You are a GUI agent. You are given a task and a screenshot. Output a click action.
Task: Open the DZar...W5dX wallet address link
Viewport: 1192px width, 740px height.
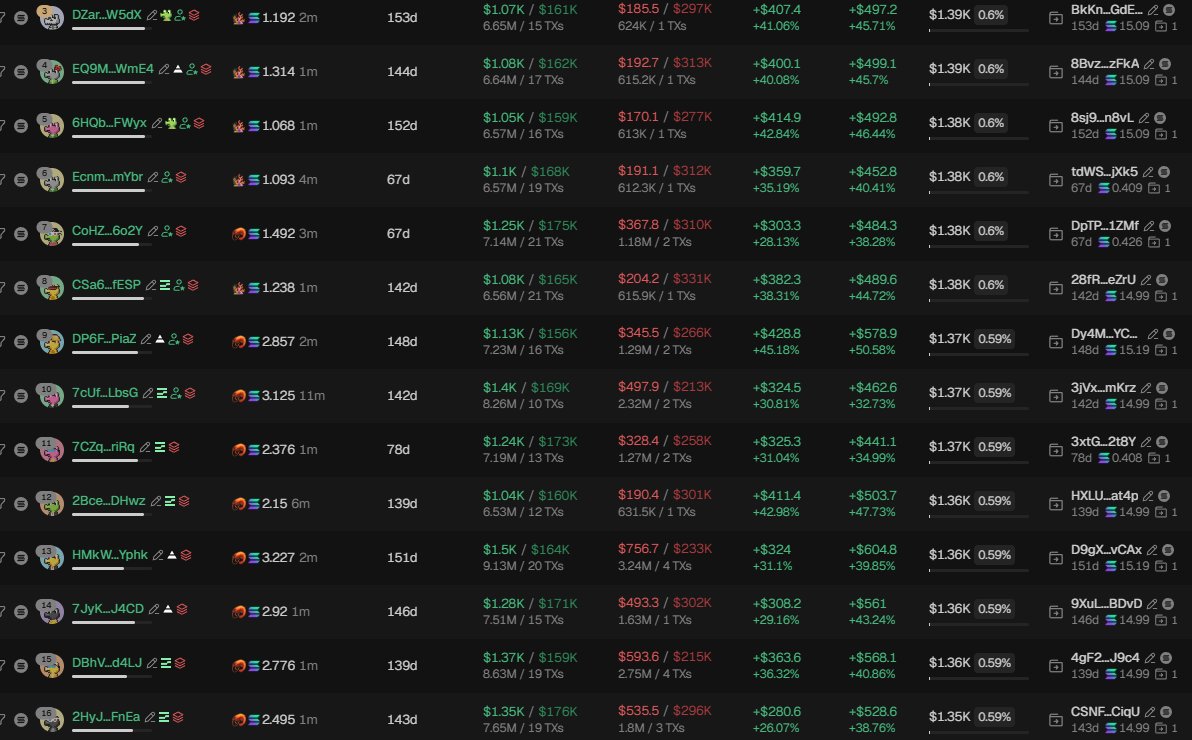pos(106,14)
